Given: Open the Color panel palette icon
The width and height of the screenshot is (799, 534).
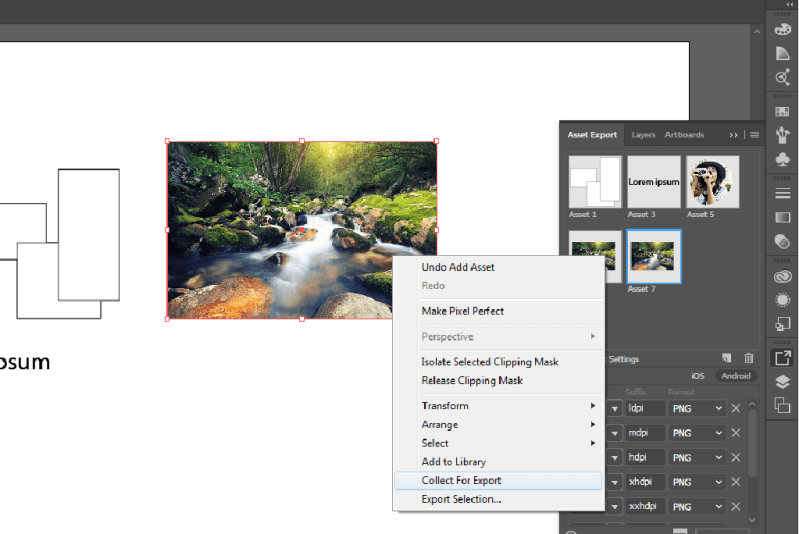Looking at the screenshot, I should (x=782, y=30).
